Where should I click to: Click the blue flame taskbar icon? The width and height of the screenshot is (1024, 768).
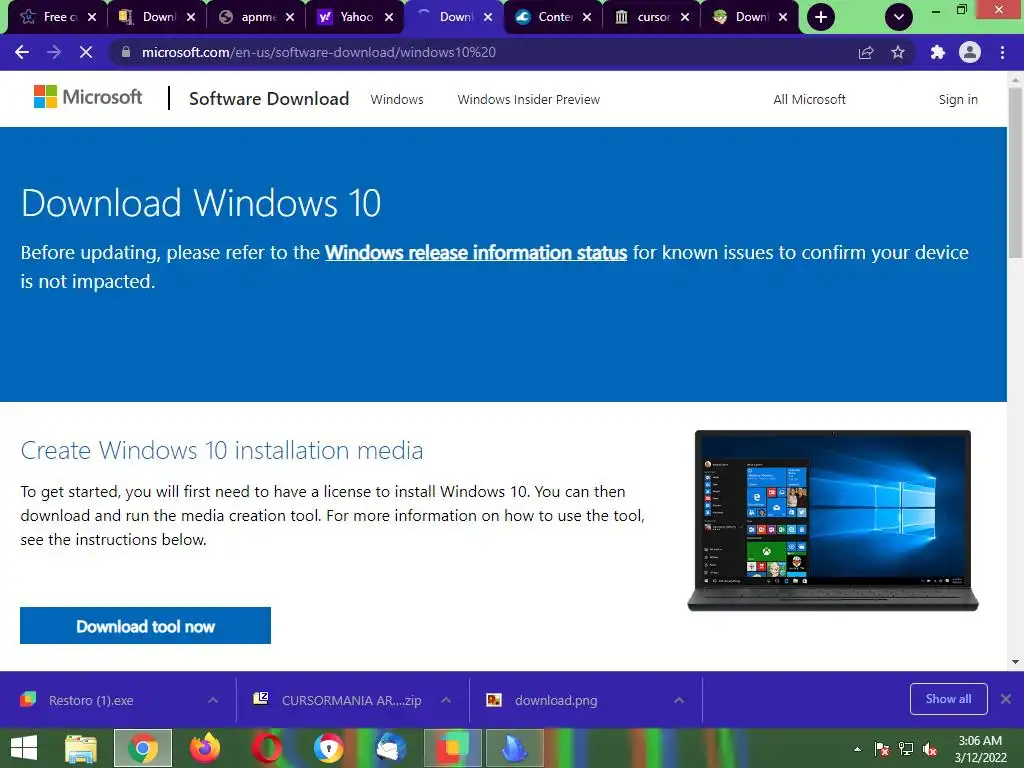point(515,748)
